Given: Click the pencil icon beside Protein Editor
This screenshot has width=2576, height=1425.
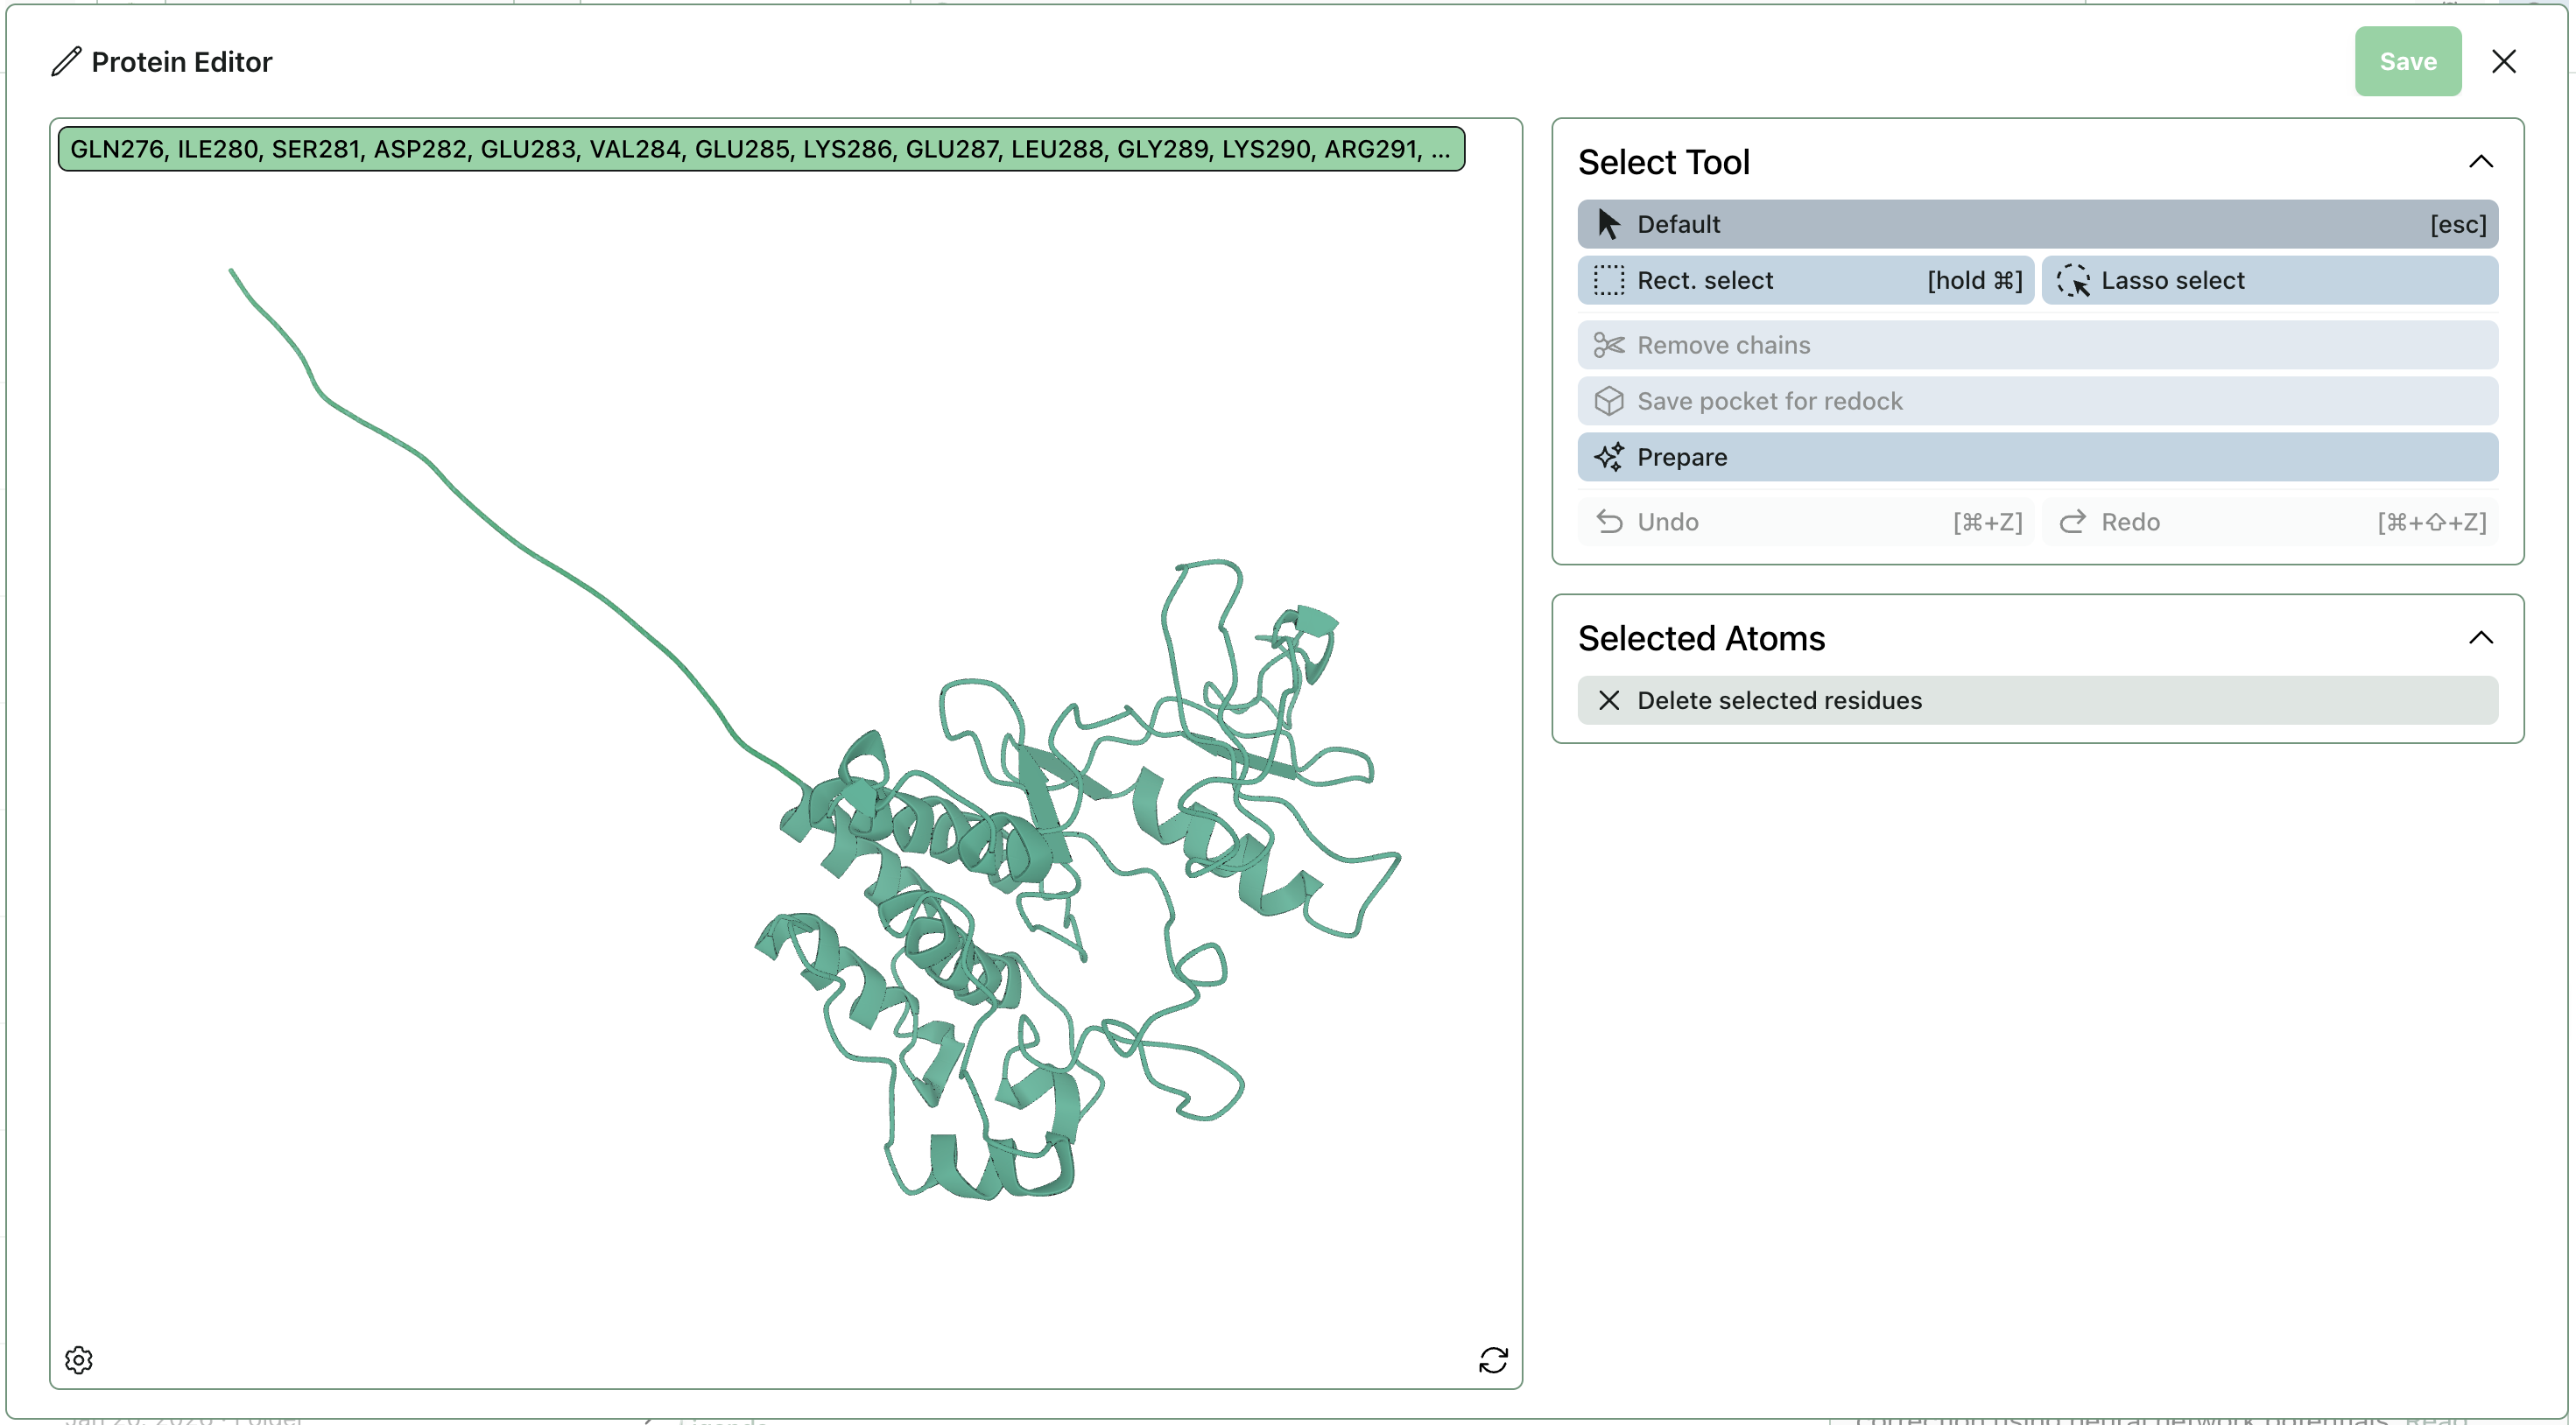Looking at the screenshot, I should 66,62.
